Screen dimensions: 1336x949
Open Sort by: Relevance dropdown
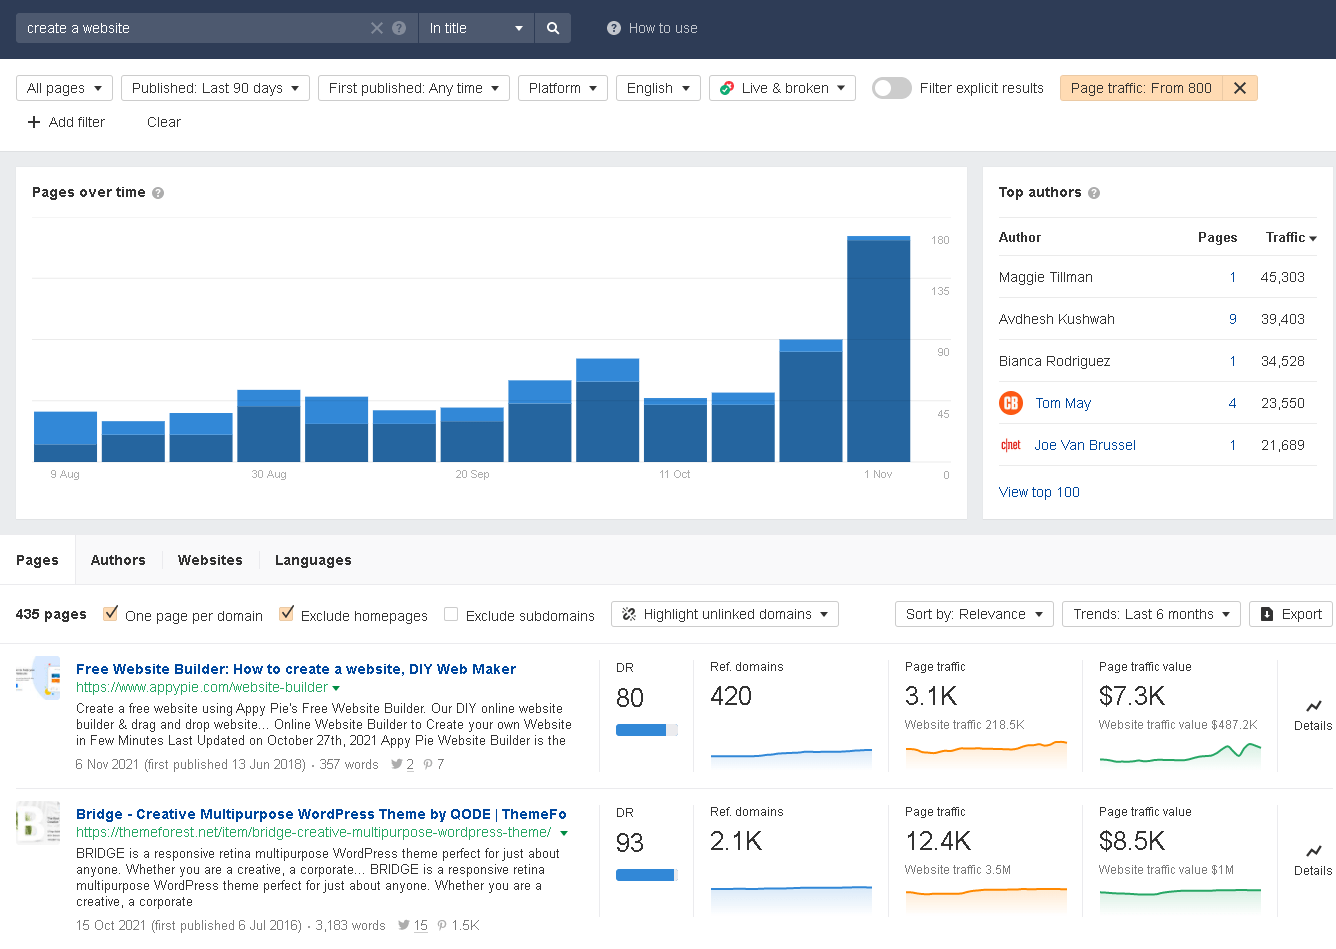[x=974, y=614]
